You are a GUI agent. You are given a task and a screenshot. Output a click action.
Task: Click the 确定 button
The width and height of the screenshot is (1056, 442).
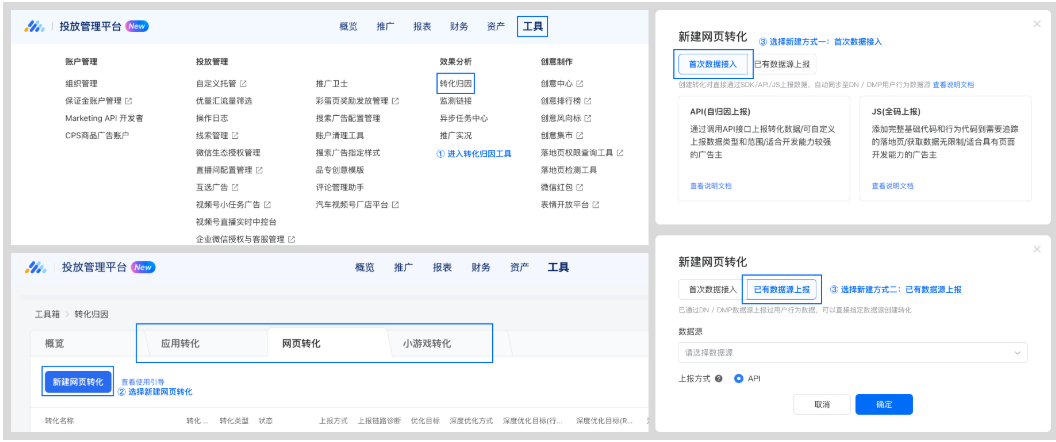click(x=884, y=404)
